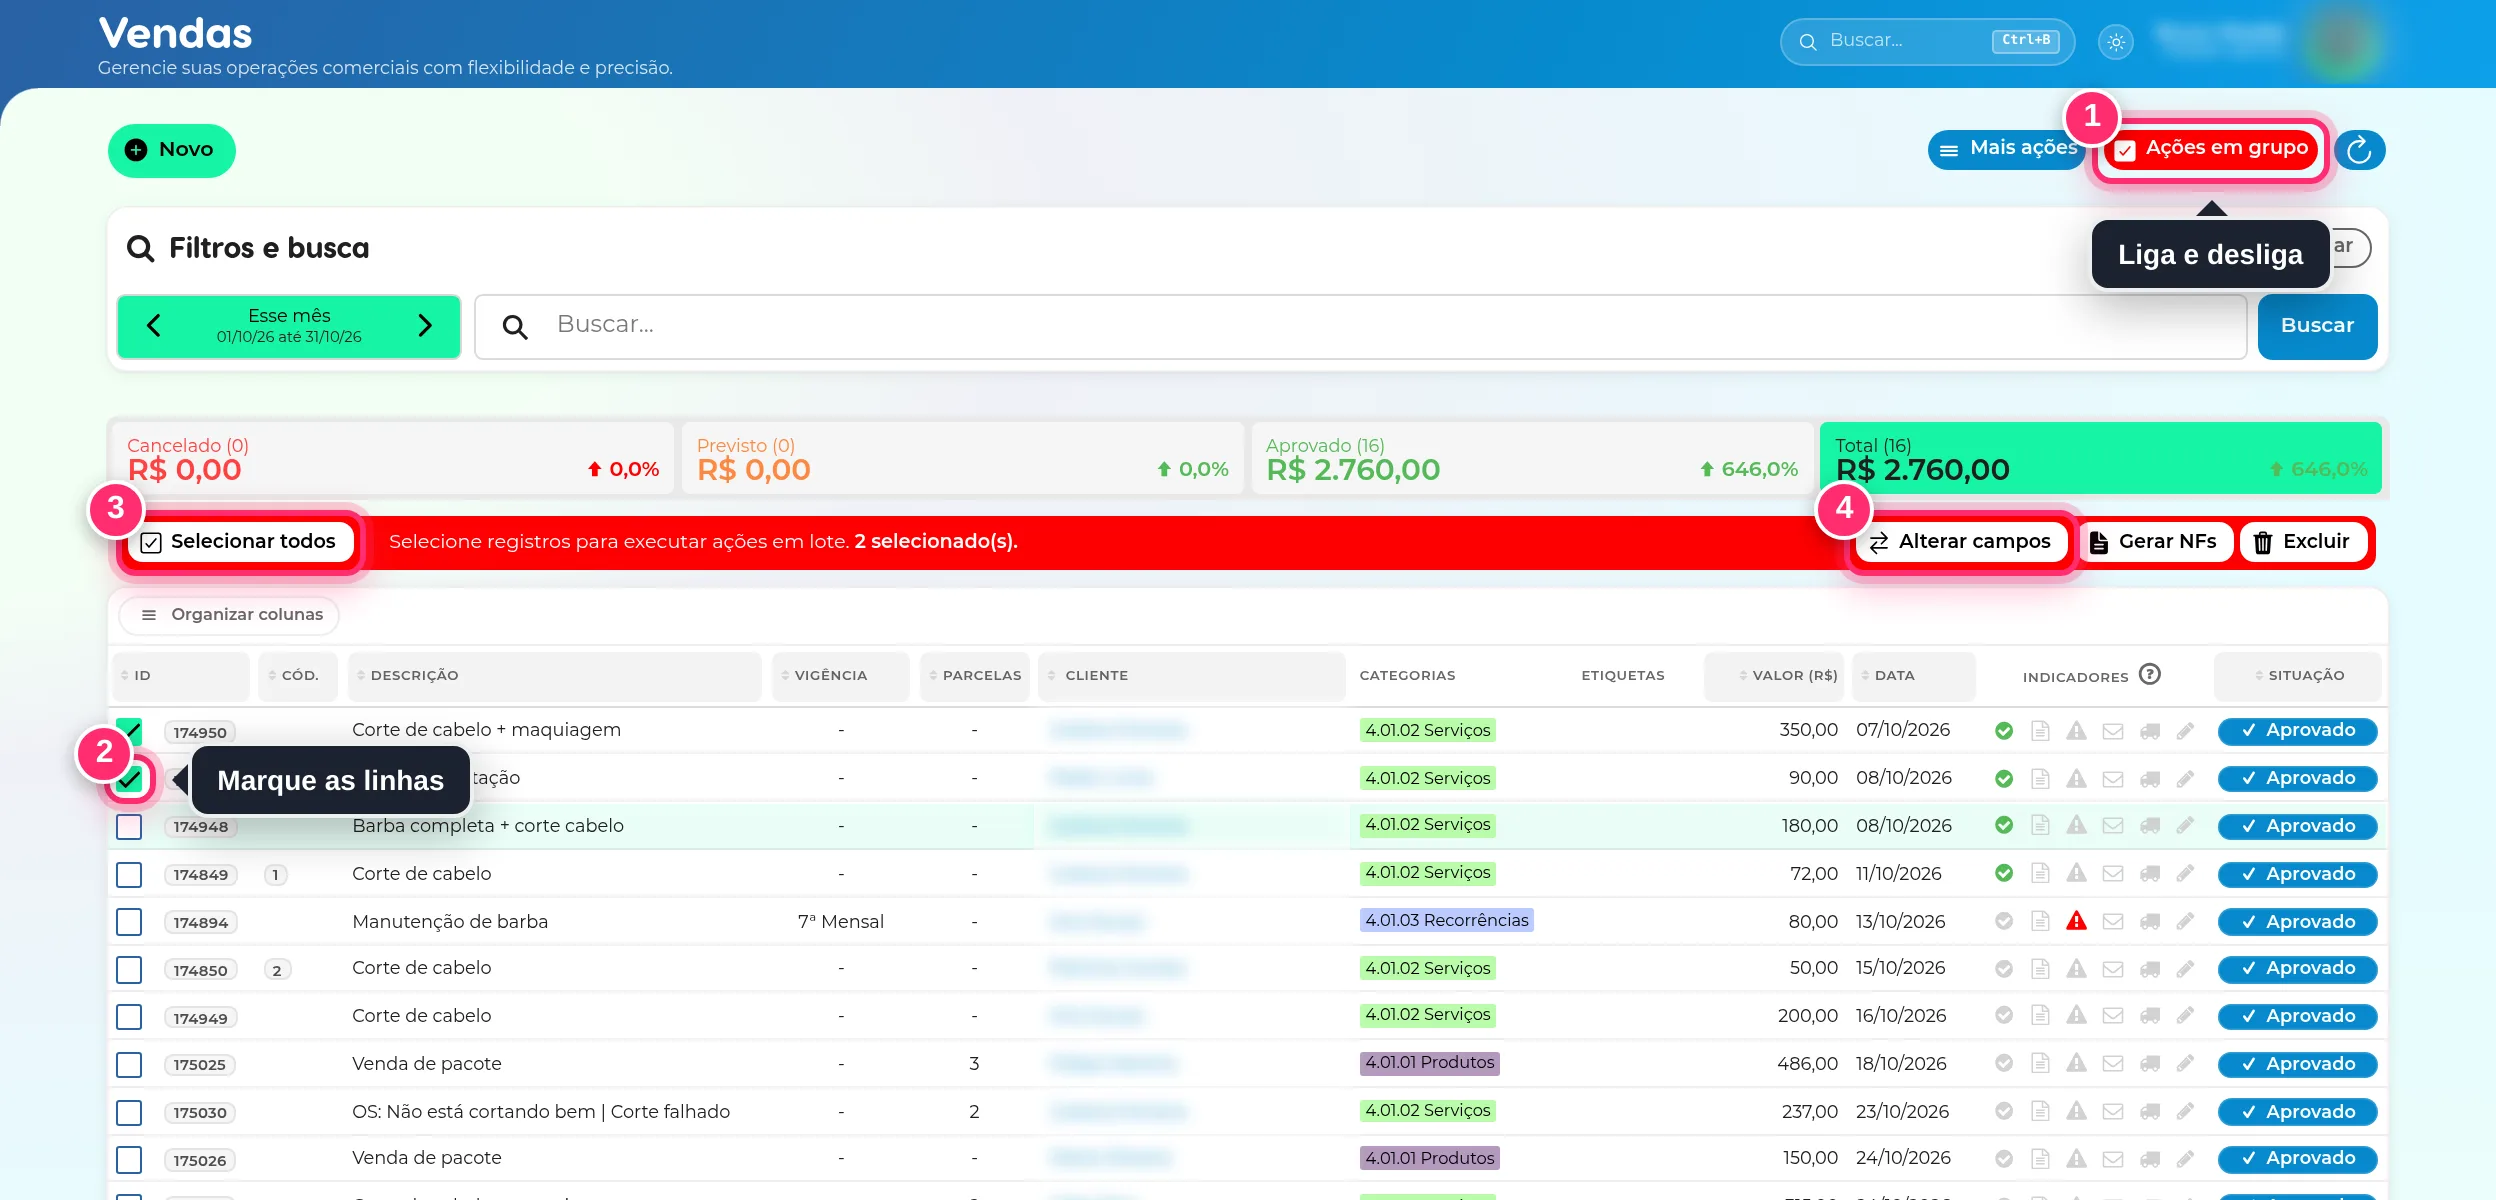This screenshot has width=2496, height=1200.
Task: Click the refresh icon beside Ações em grupo
Action: (2360, 150)
